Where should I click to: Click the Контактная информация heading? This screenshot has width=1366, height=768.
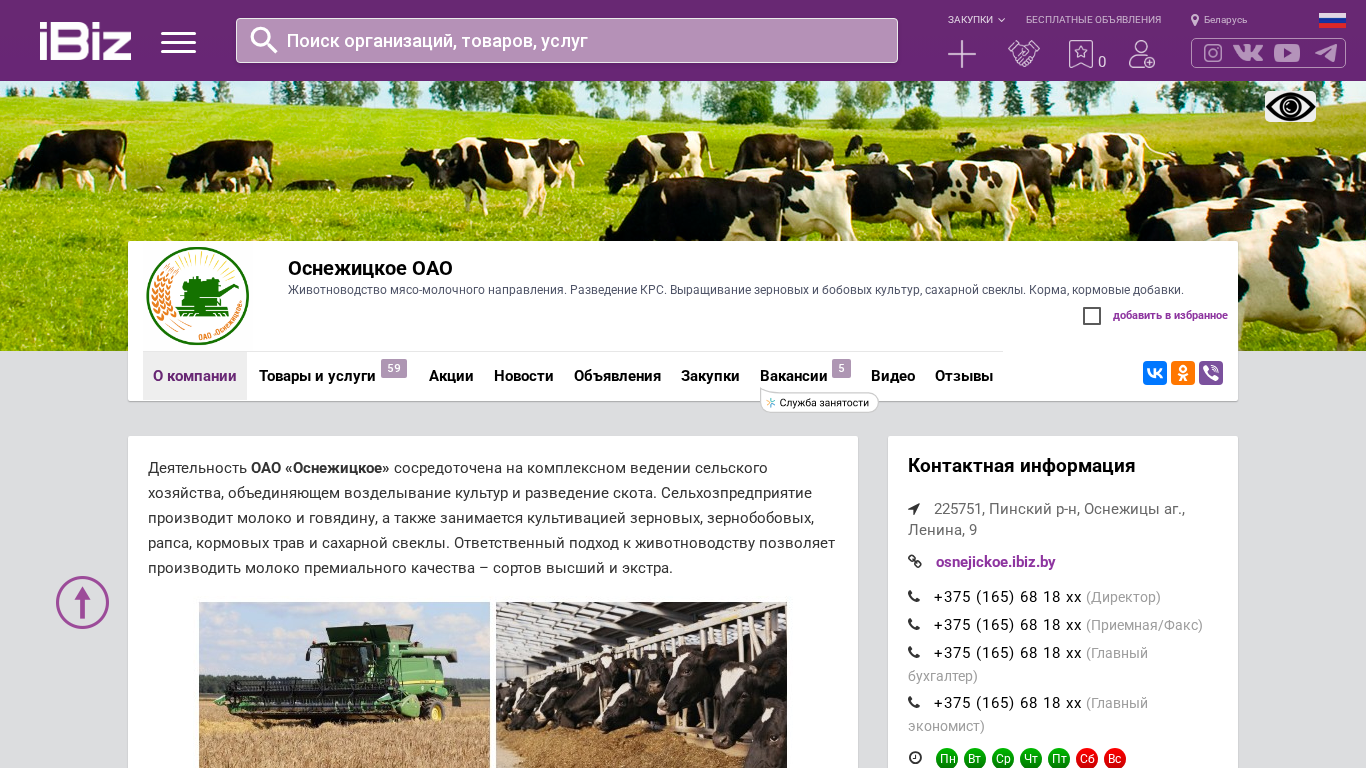pos(1021,466)
